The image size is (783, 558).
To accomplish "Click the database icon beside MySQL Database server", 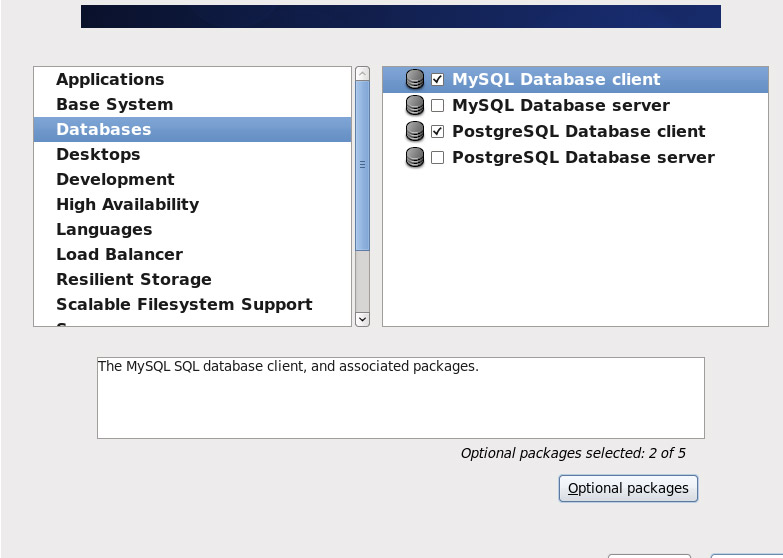I will coord(414,105).
